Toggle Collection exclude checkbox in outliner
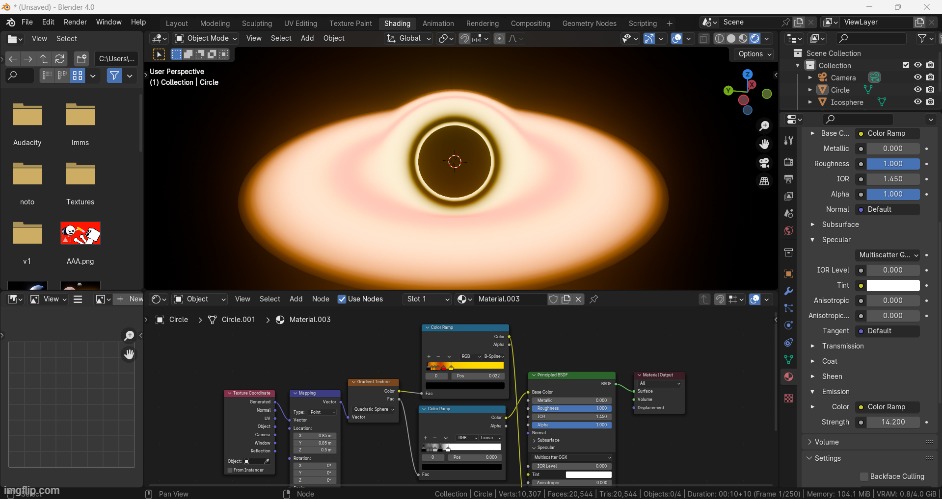The width and height of the screenshot is (942, 499). tap(906, 65)
